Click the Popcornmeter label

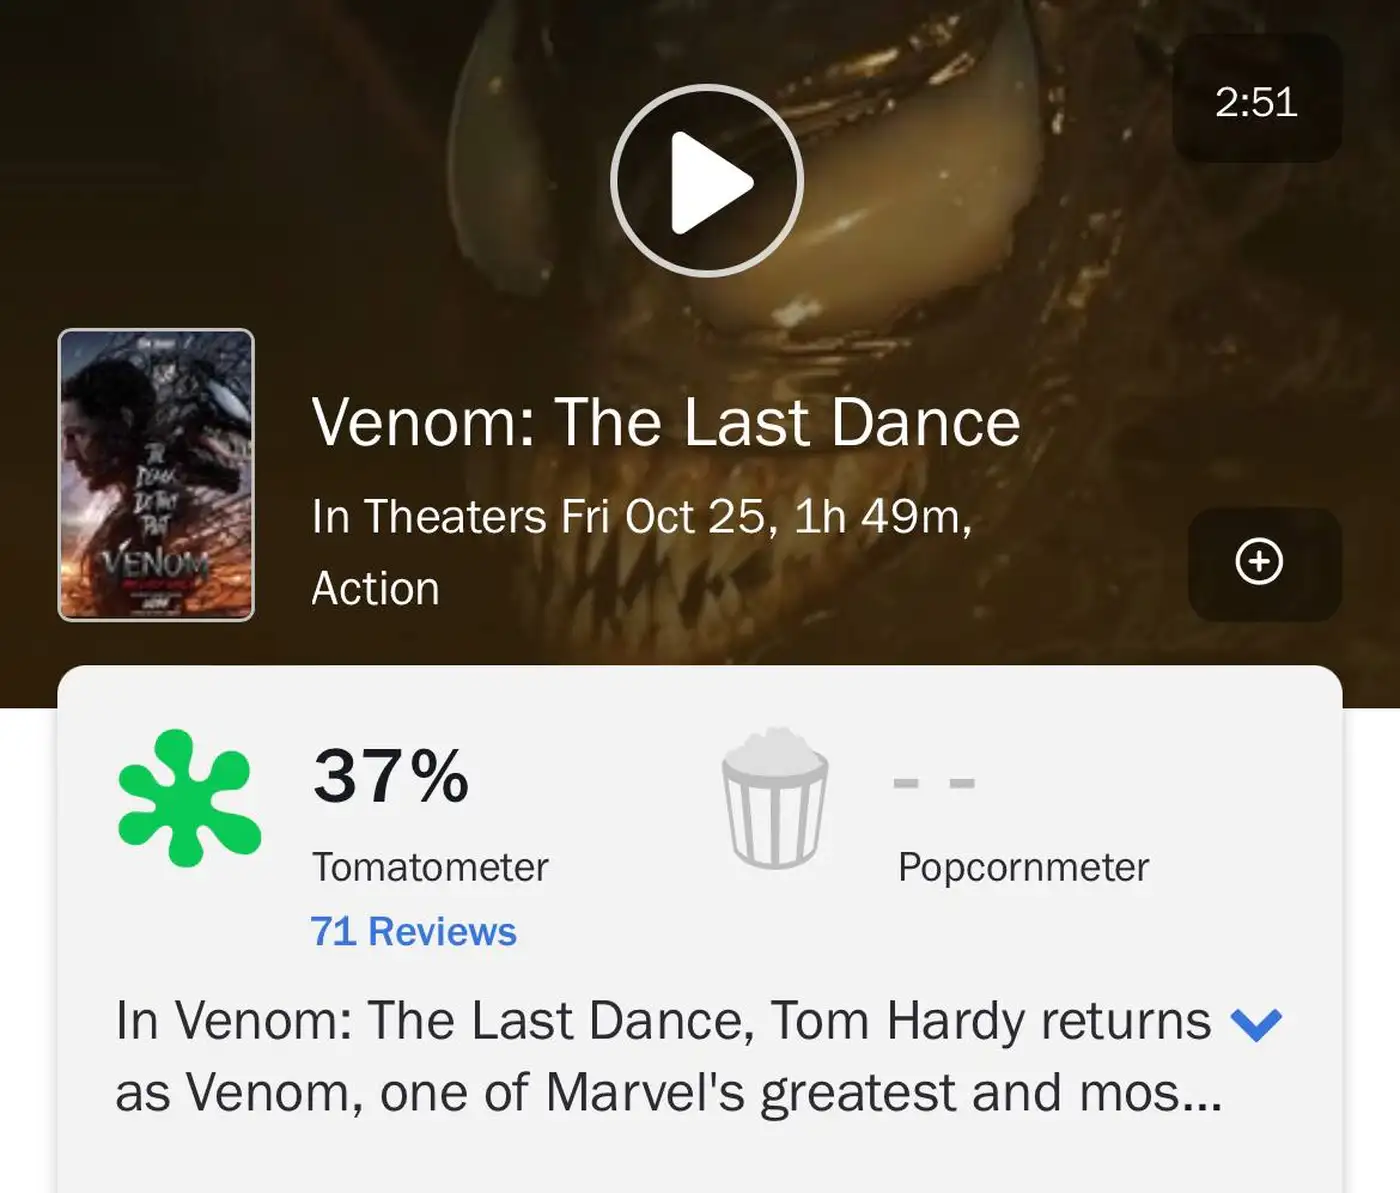[1023, 867]
